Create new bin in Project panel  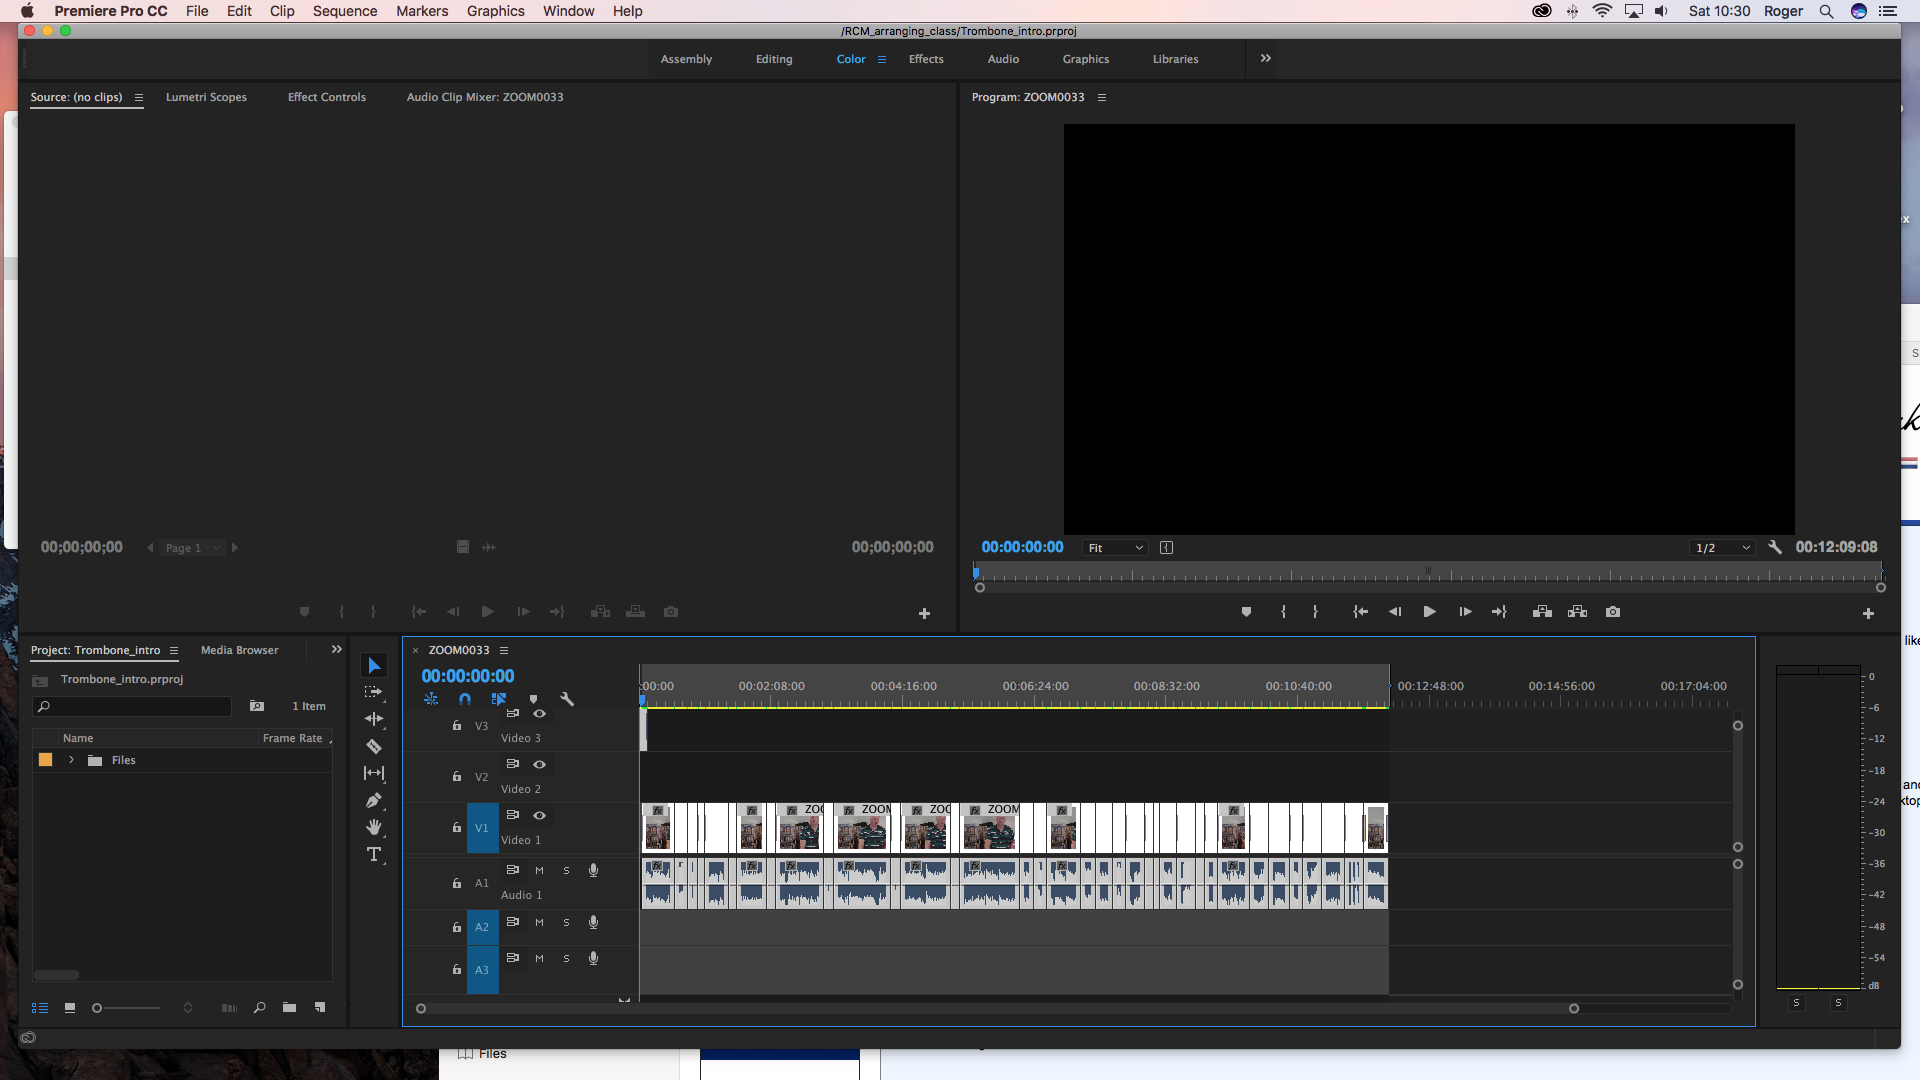point(289,1008)
